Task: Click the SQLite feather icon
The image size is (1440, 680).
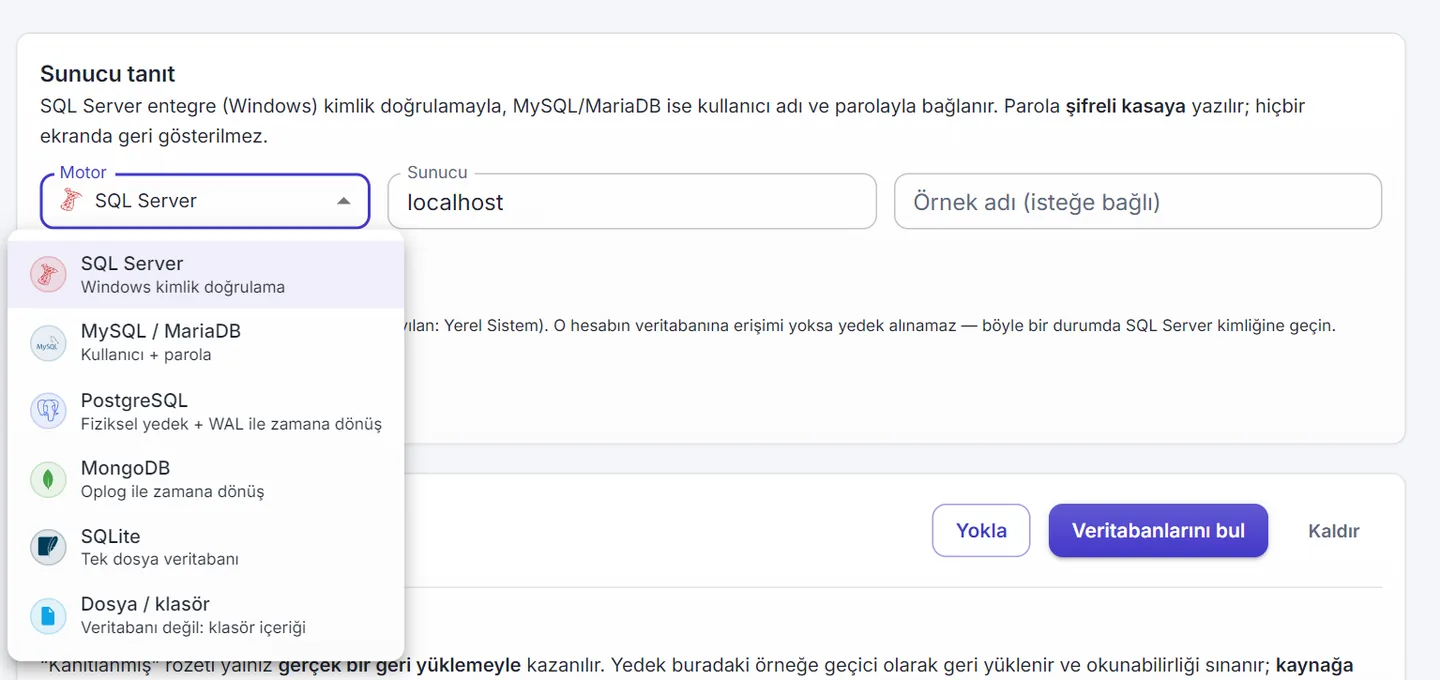Action: pos(48,547)
